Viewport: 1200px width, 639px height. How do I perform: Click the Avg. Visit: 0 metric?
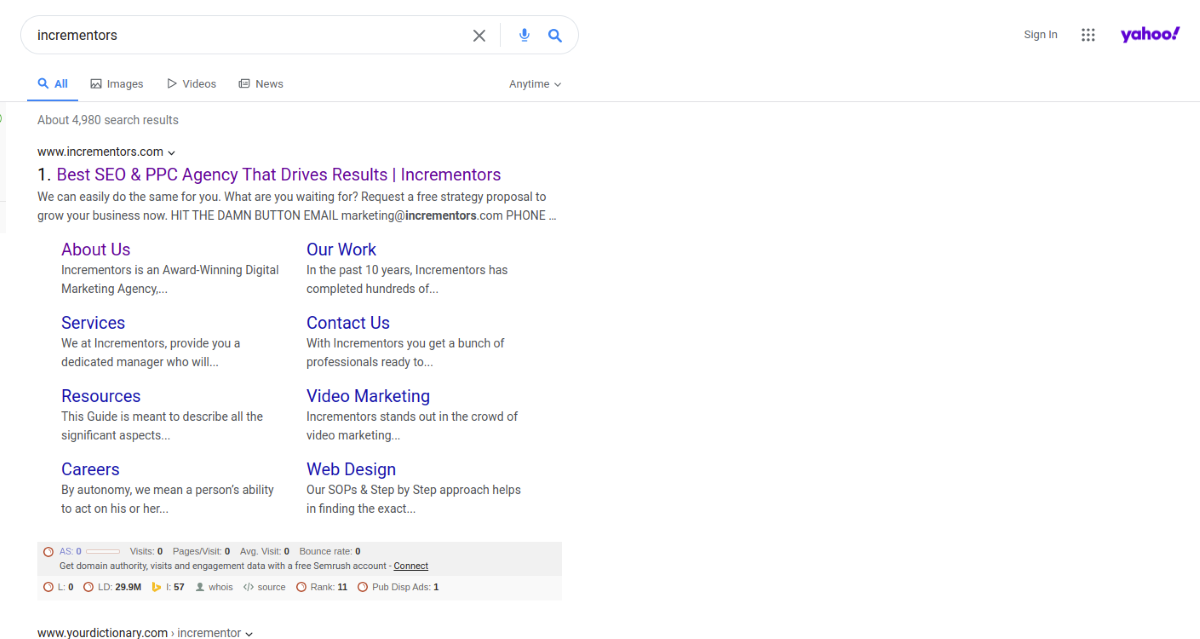tap(265, 551)
